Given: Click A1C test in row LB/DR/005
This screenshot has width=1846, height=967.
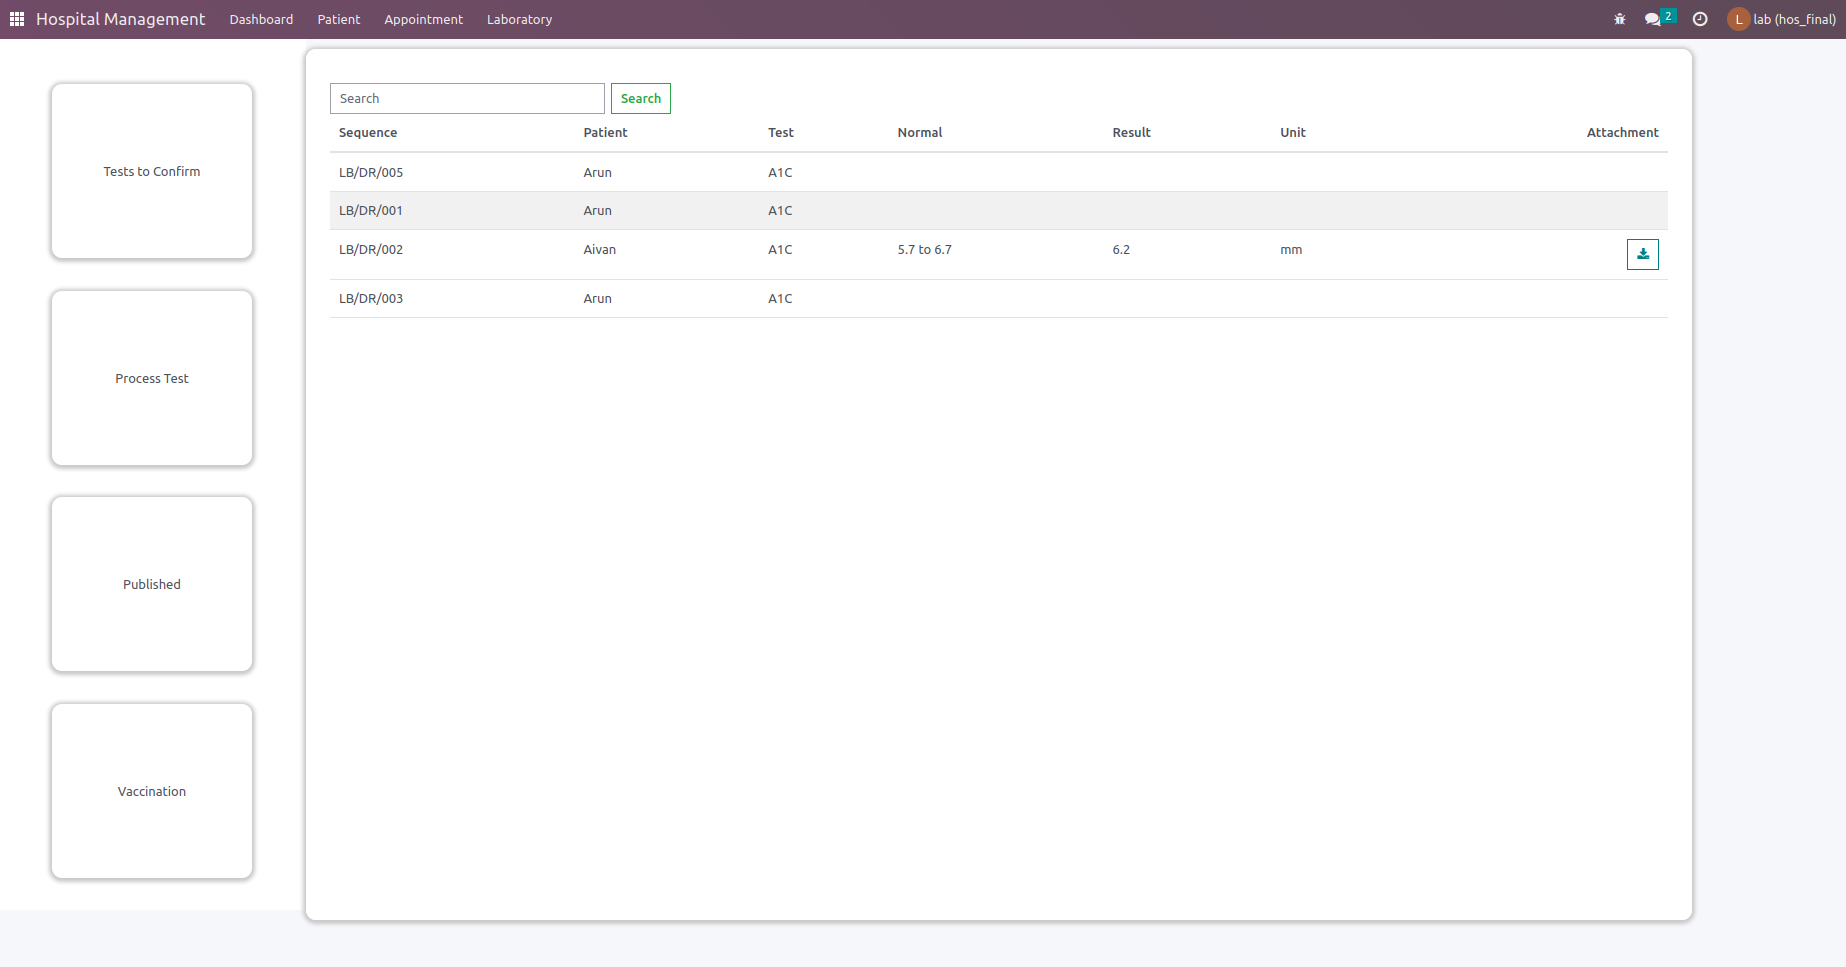Looking at the screenshot, I should coord(780,172).
